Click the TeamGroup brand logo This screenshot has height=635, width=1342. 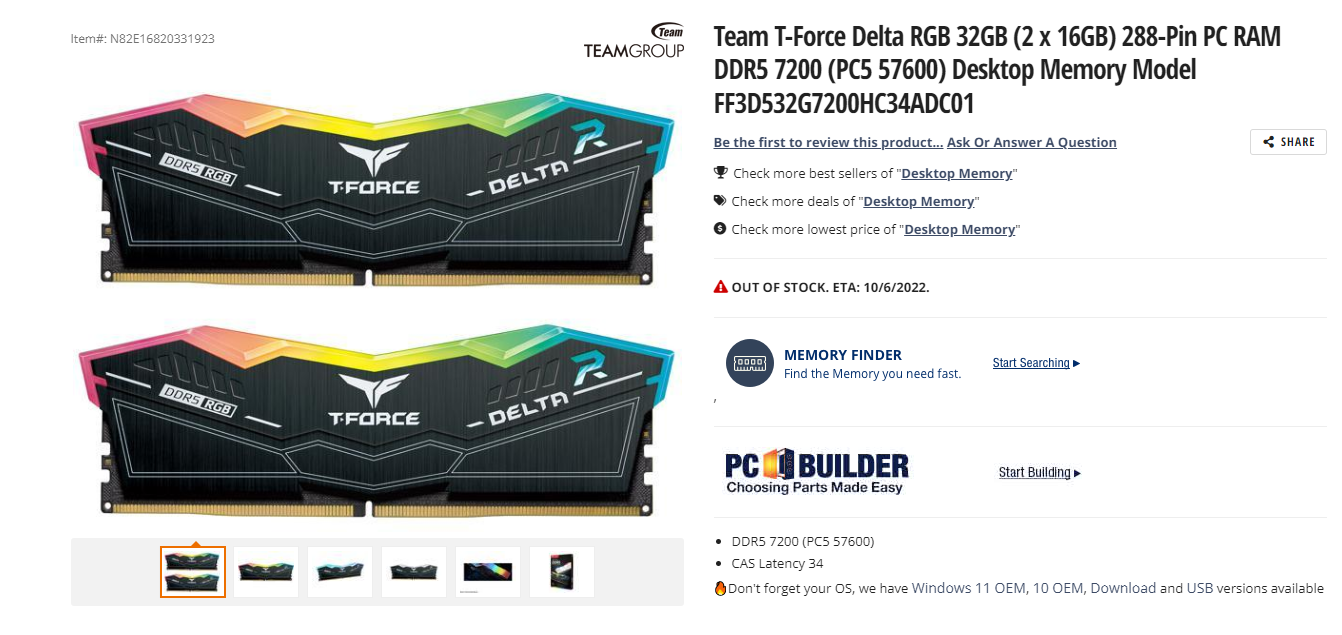[635, 41]
